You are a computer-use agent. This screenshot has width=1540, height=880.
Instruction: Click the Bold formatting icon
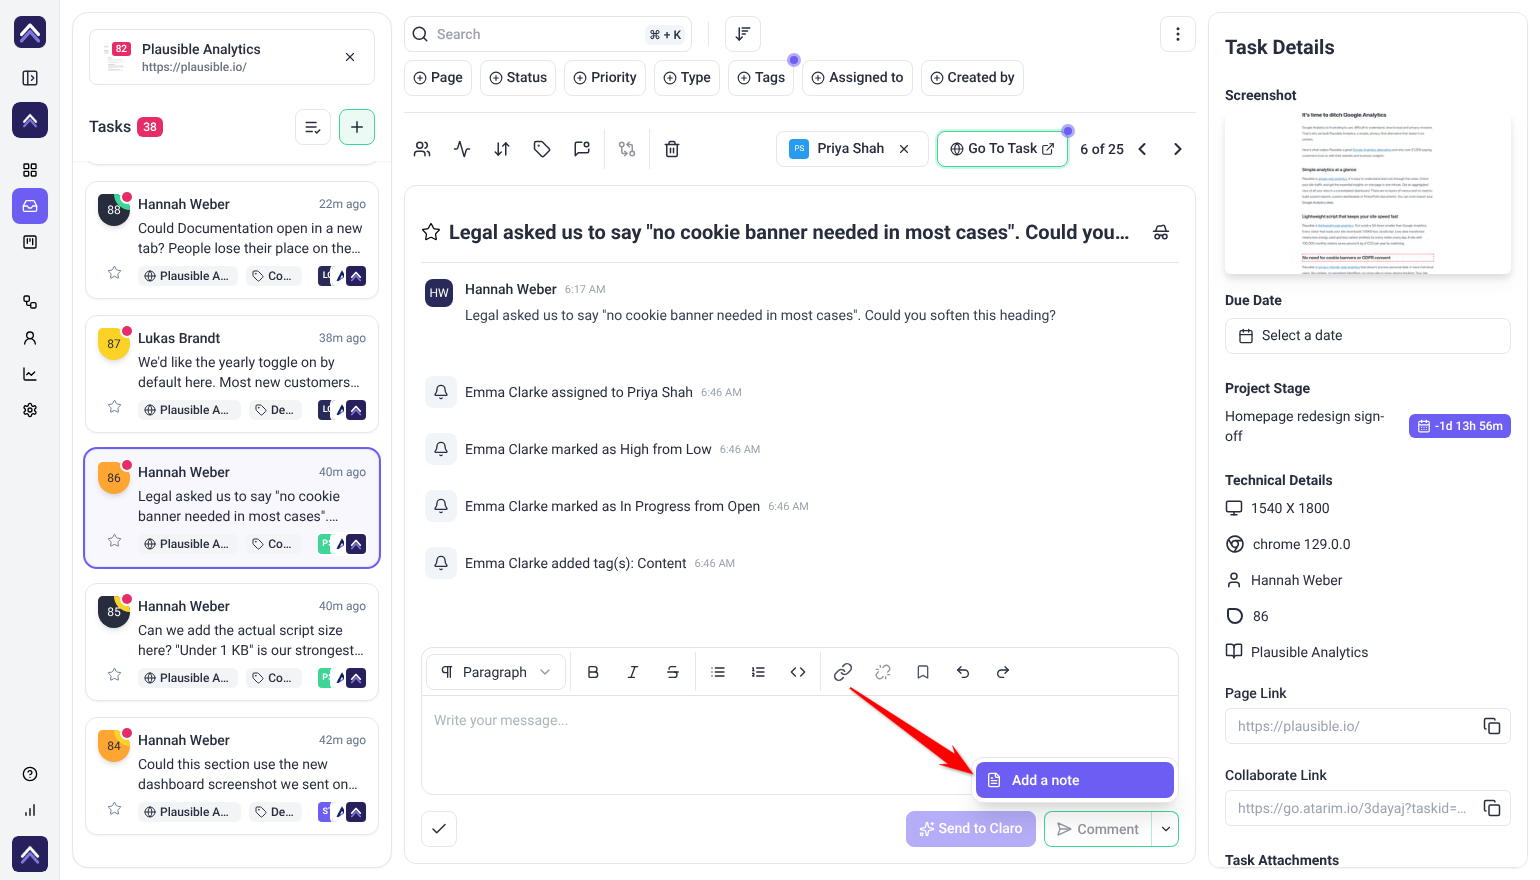[593, 672]
